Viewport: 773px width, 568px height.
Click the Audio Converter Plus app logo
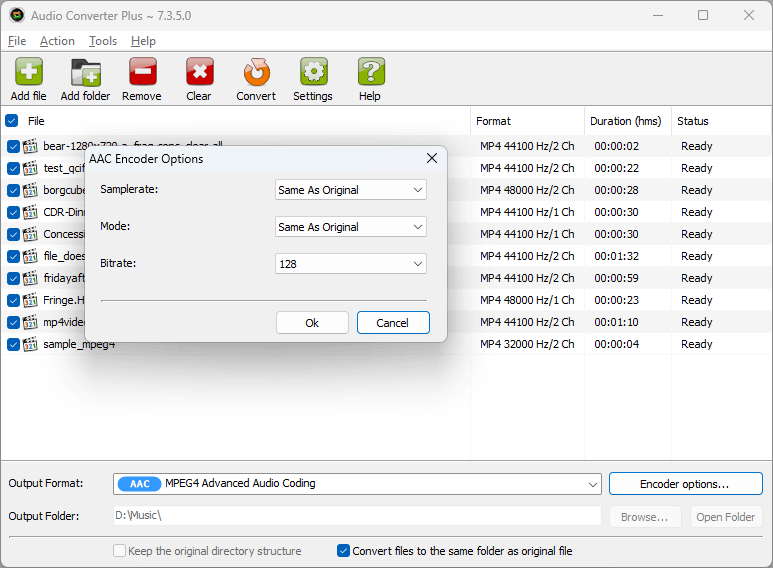point(17,15)
